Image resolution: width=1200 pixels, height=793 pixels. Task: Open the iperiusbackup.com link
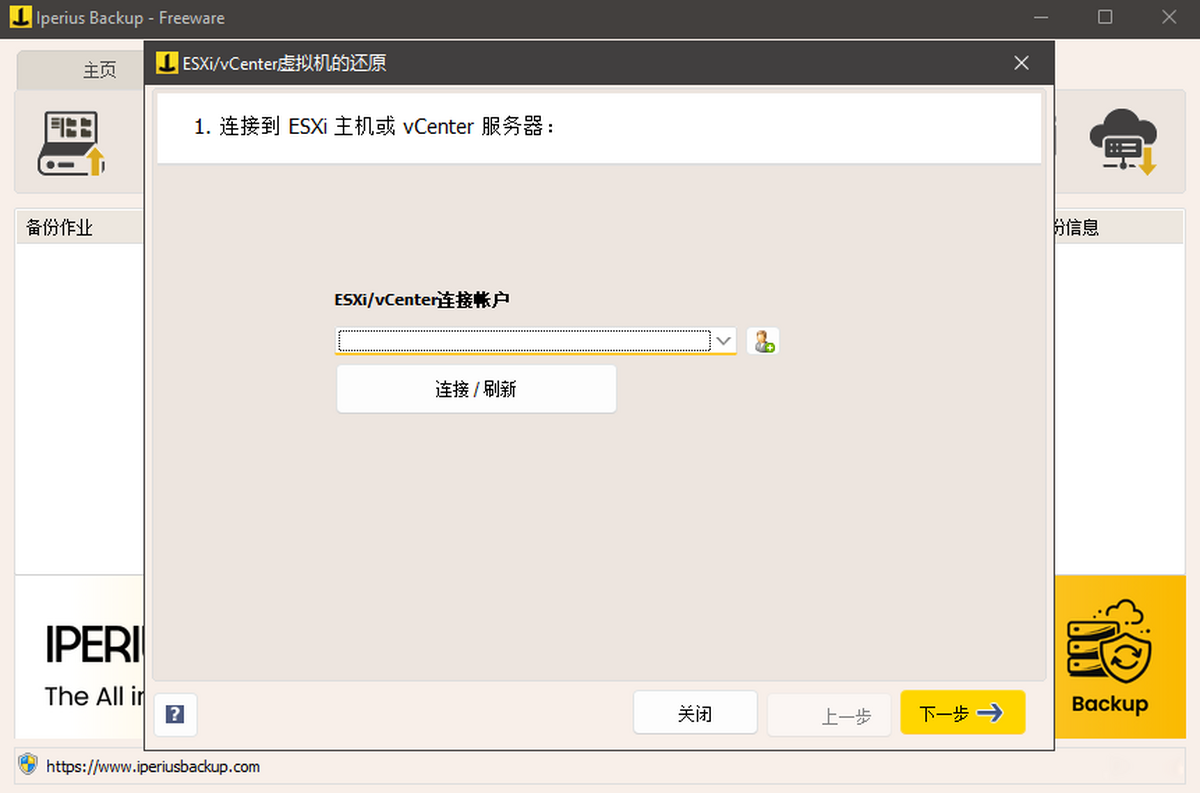[152, 767]
